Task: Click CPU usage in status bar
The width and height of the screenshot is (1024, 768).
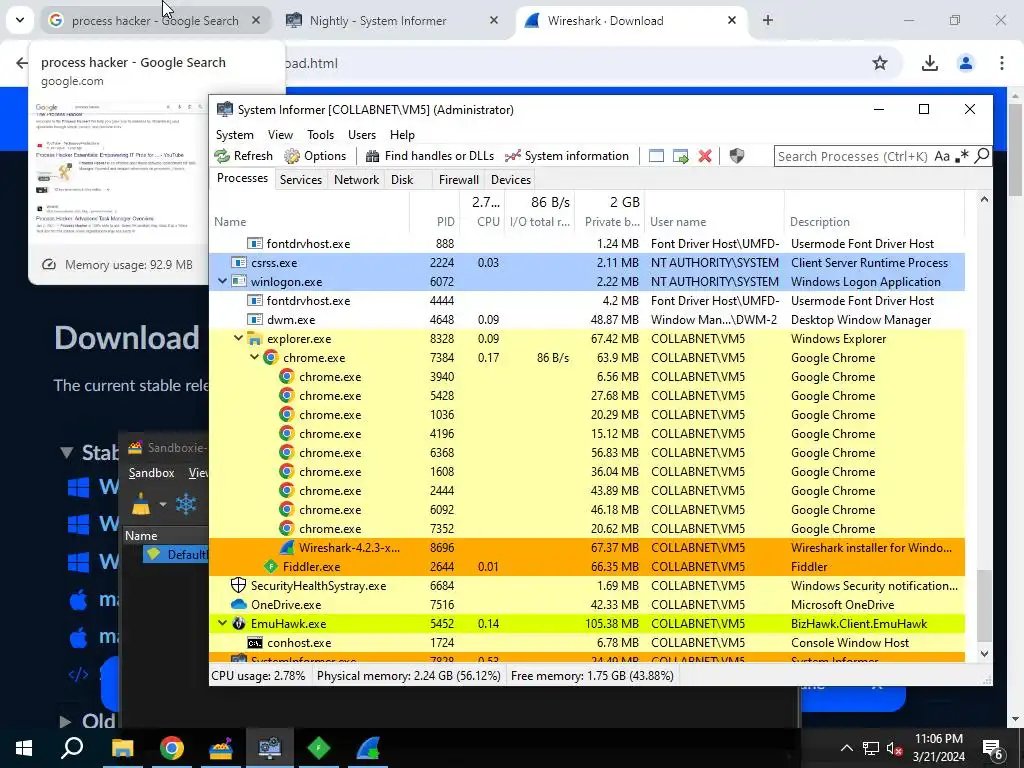Action: click(x=259, y=675)
